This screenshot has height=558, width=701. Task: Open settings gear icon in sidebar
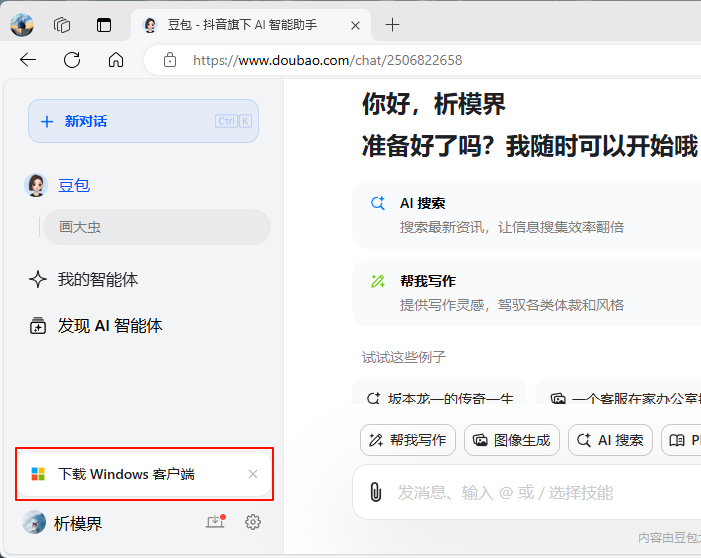click(x=253, y=522)
